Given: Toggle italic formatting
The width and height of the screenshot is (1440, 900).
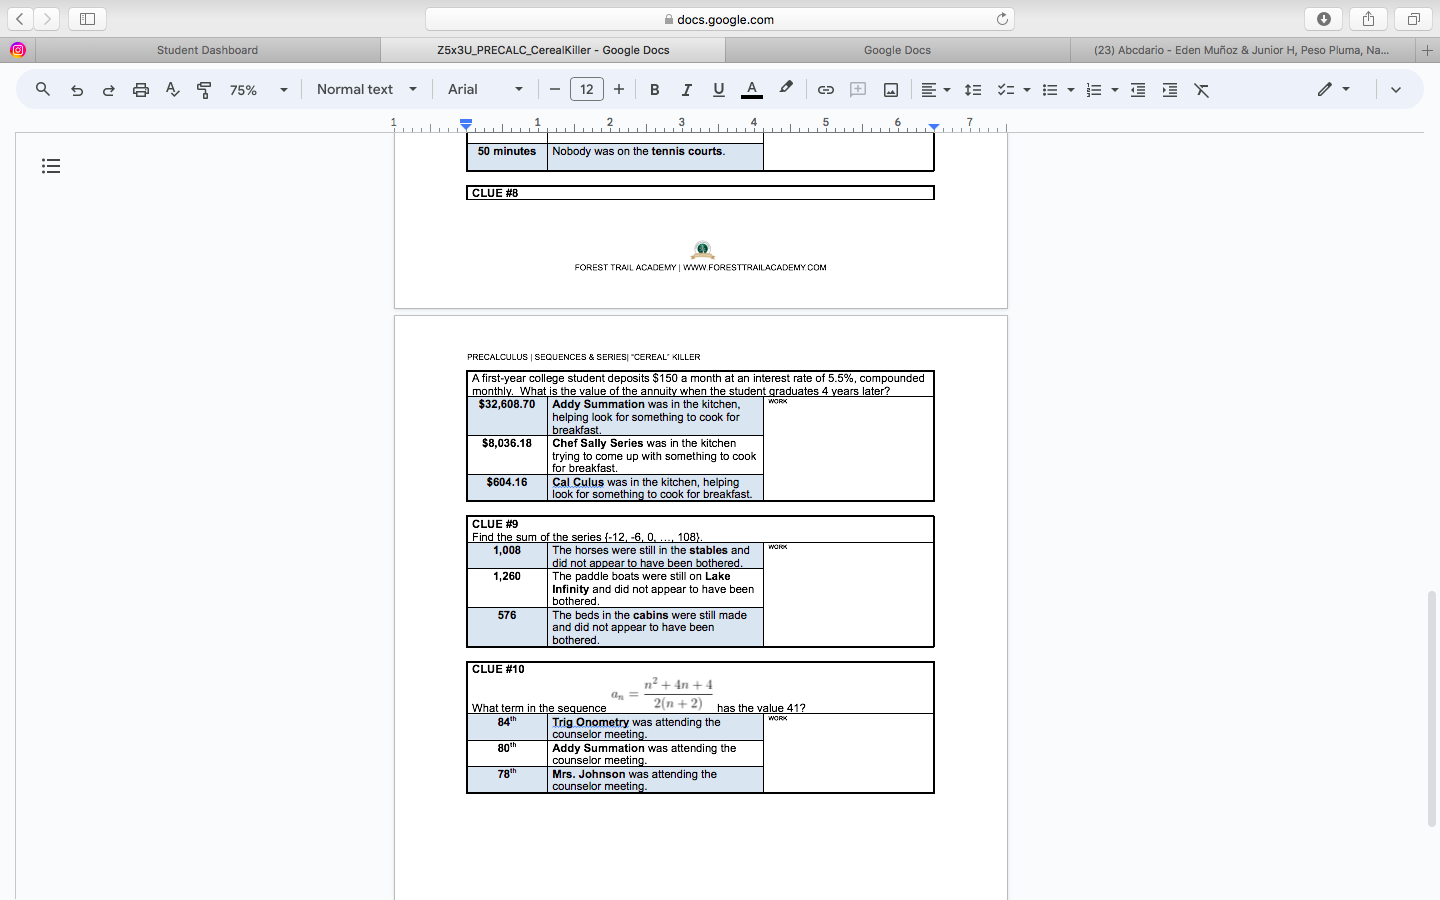Looking at the screenshot, I should [x=686, y=90].
